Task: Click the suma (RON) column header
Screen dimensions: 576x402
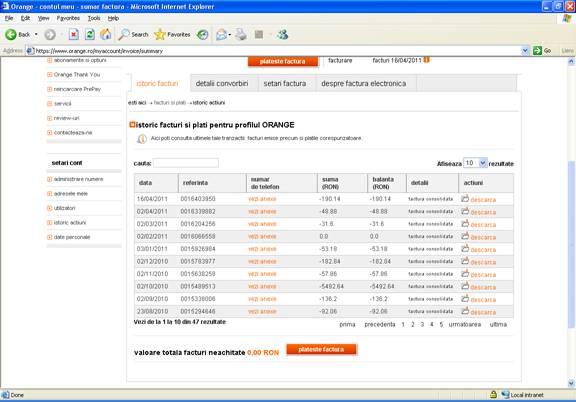Action: click(342, 183)
